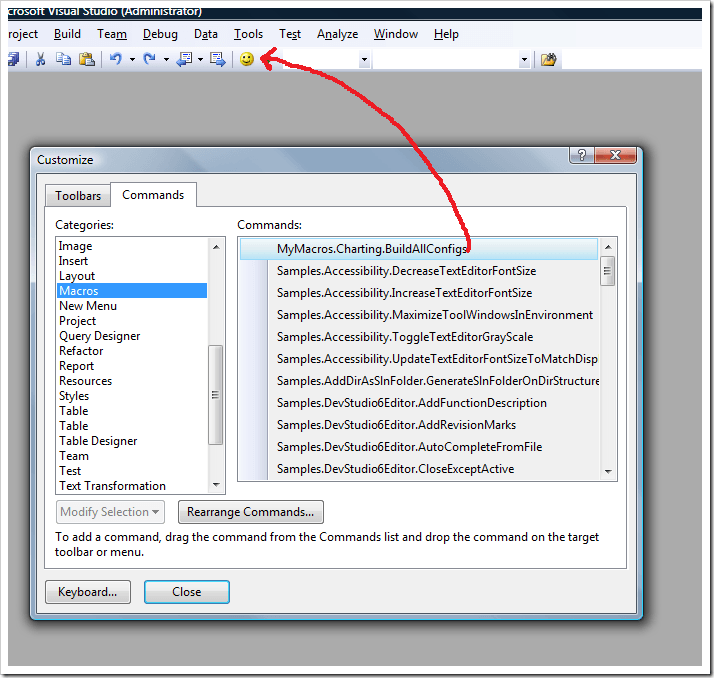Screen dimensions: 714x678
Task: Click the Paste clipboard toolbar icon
Action: click(x=87, y=59)
